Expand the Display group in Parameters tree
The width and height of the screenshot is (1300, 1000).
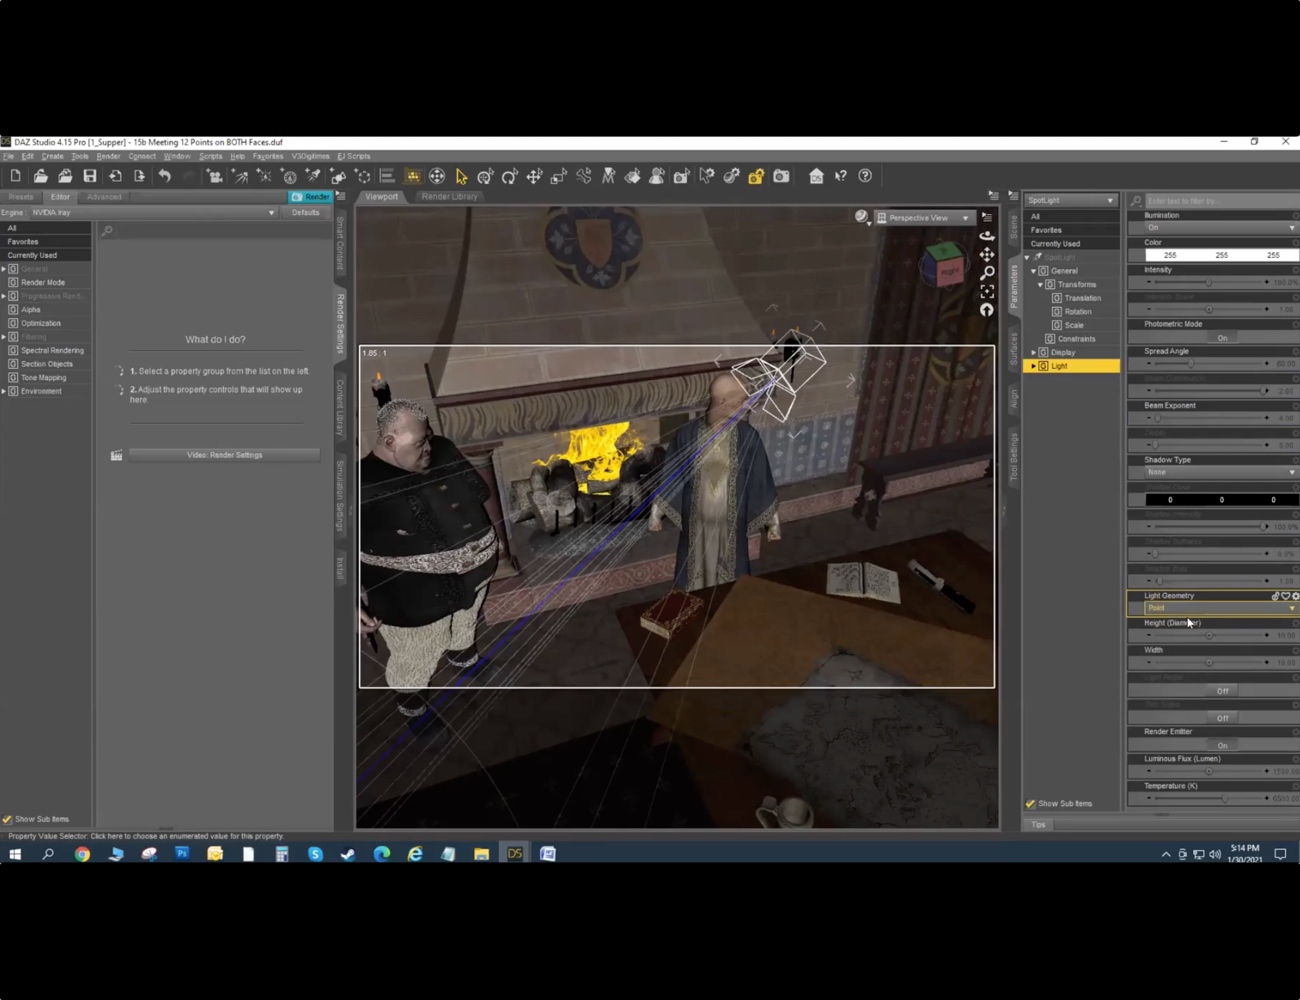pyautogui.click(x=1034, y=353)
